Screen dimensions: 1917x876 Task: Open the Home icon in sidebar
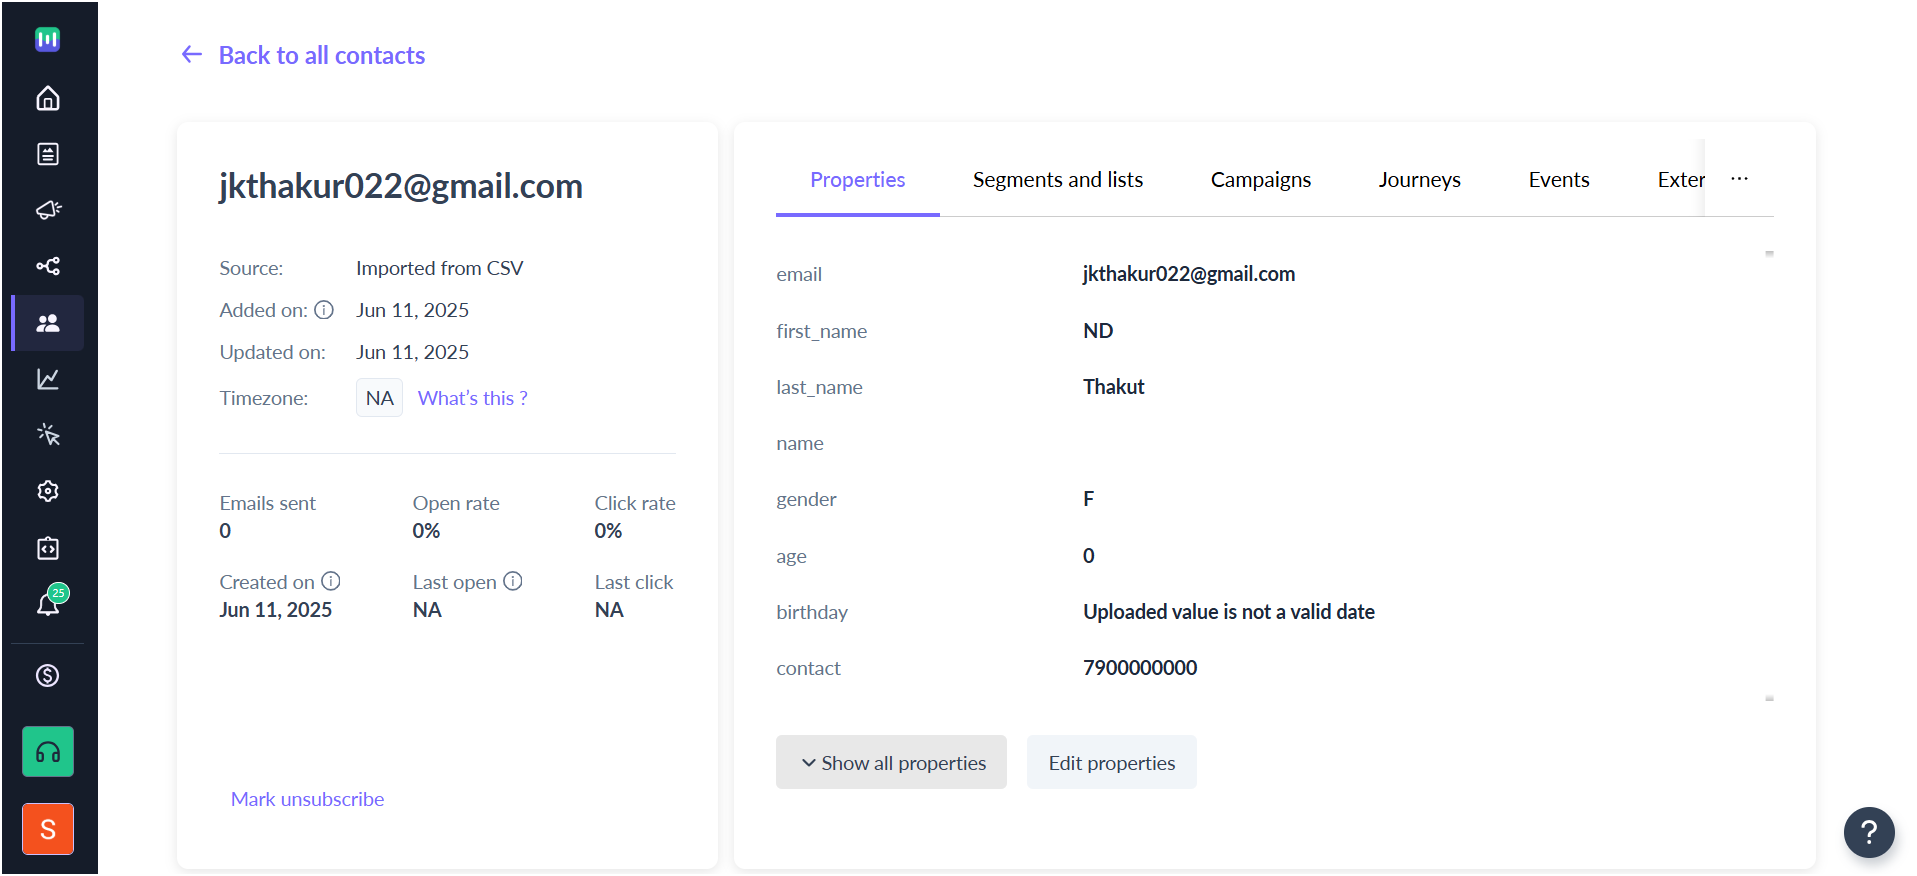(48, 98)
